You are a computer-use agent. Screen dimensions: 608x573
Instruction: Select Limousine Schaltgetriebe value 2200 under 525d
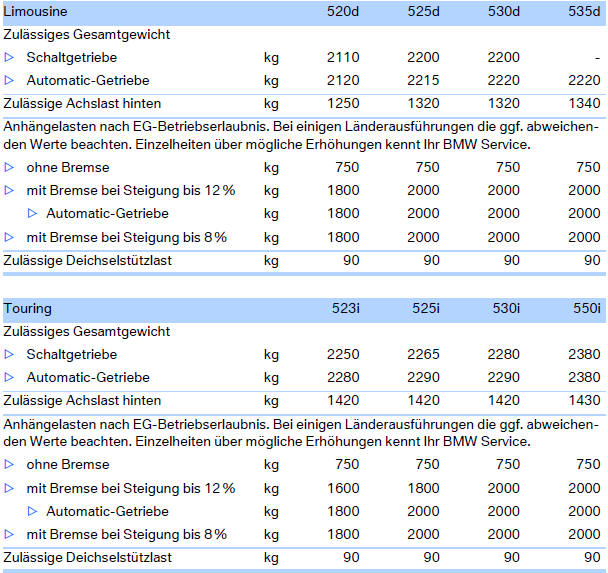(x=423, y=57)
